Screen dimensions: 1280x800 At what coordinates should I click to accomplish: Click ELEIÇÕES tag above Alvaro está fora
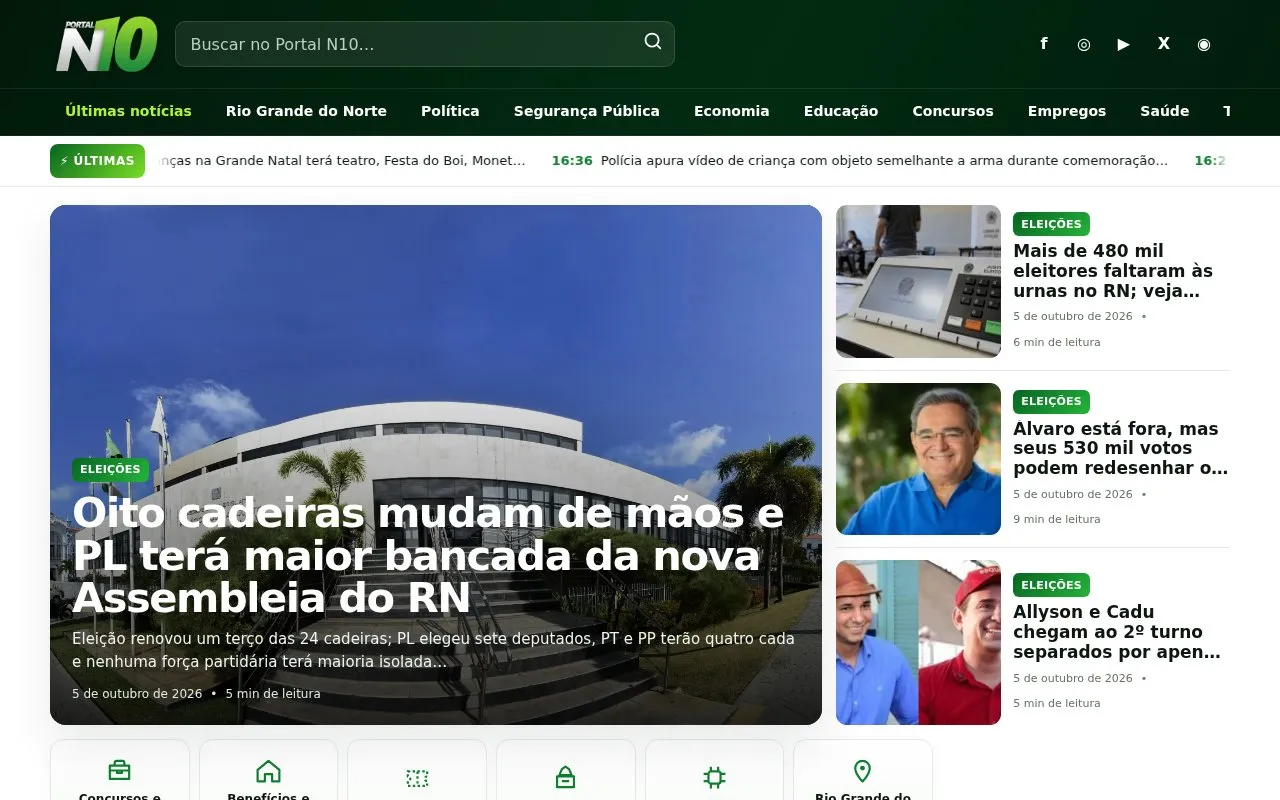1051,401
